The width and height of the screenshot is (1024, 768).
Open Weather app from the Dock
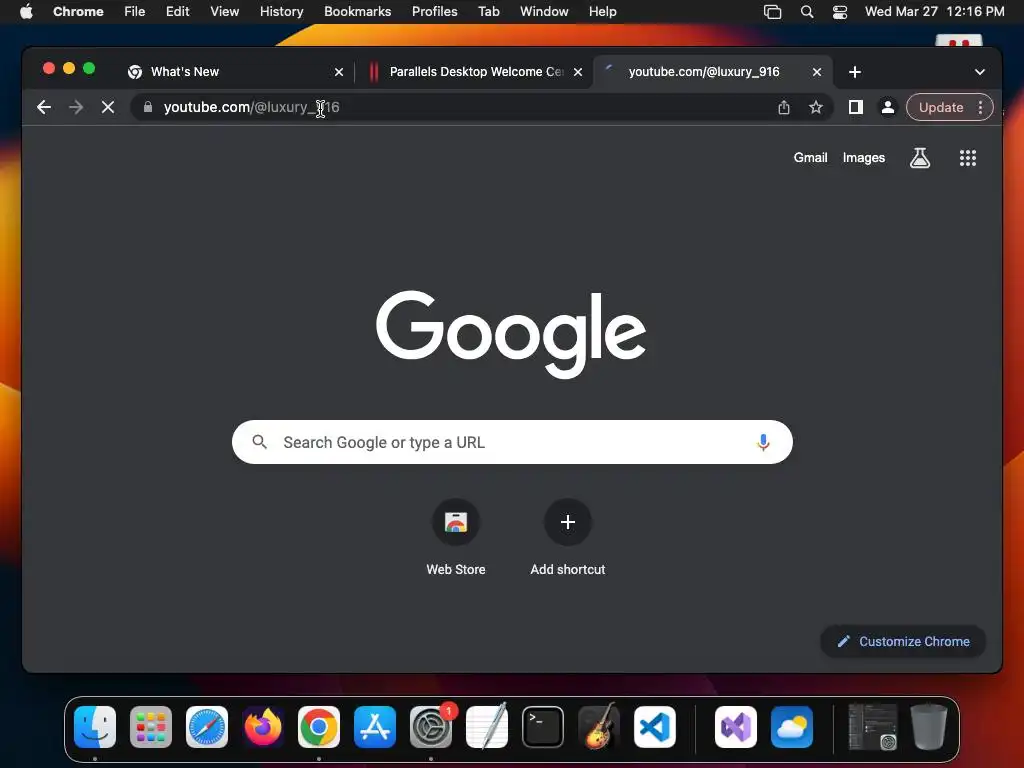(792, 727)
